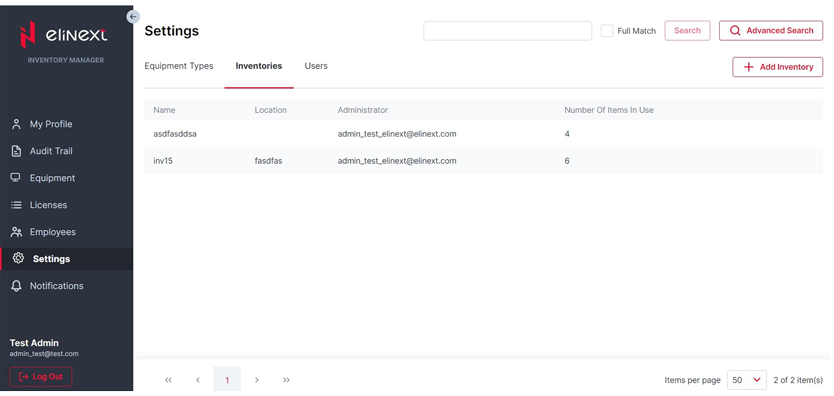Viewport: 834px width, 396px height.
Task: Click the Administrator column header
Action: tap(363, 110)
